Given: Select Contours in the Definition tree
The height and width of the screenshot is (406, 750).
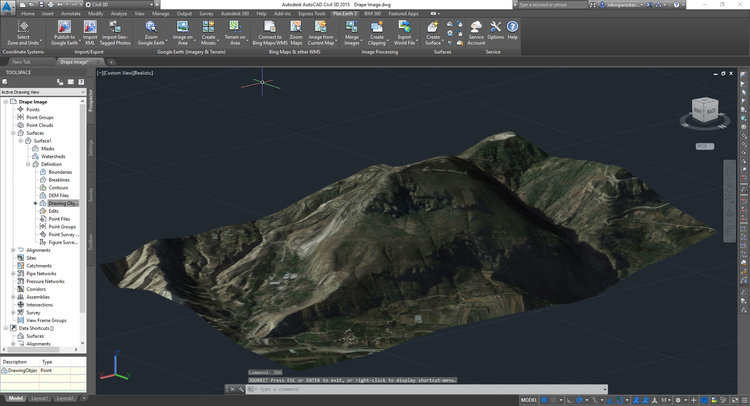Looking at the screenshot, I should click(x=60, y=187).
